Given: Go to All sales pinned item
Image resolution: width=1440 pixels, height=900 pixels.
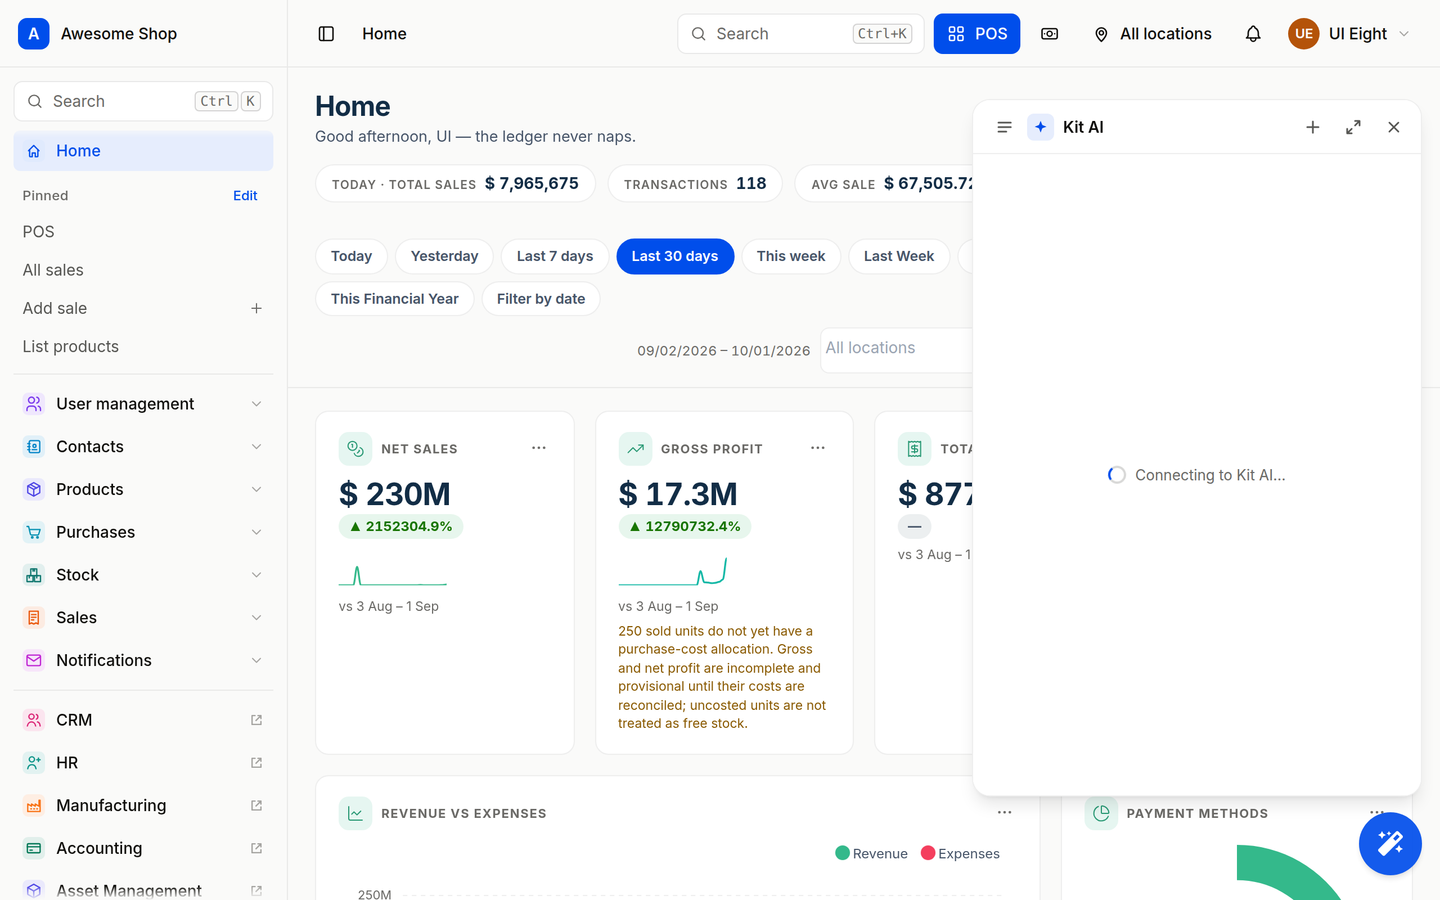Looking at the screenshot, I should tap(143, 270).
